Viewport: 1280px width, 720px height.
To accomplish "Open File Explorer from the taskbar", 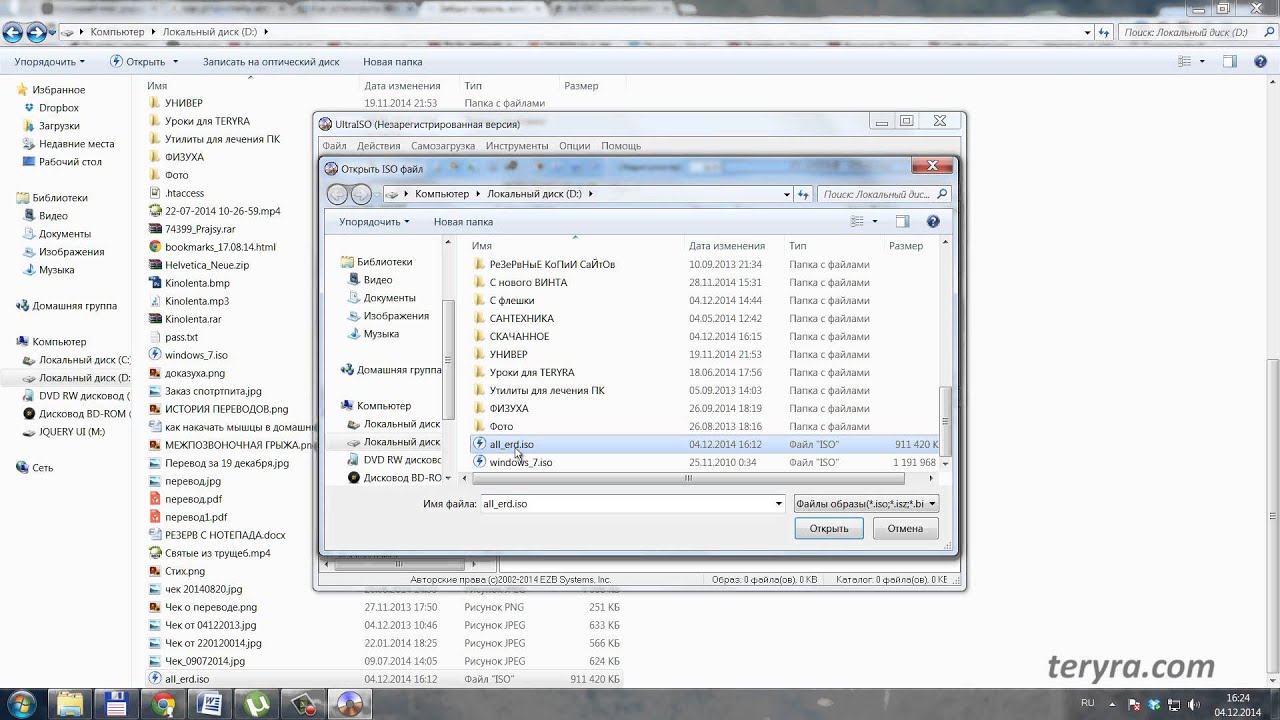I will pos(70,704).
